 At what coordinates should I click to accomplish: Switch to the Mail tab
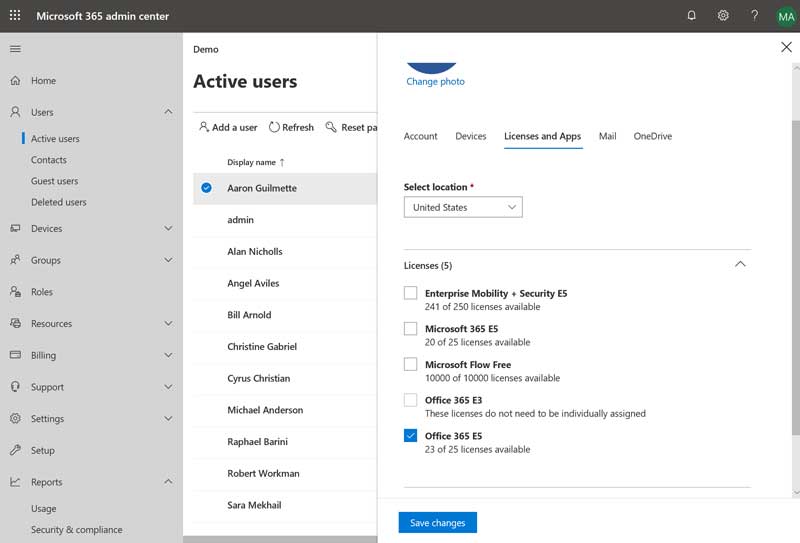607,136
